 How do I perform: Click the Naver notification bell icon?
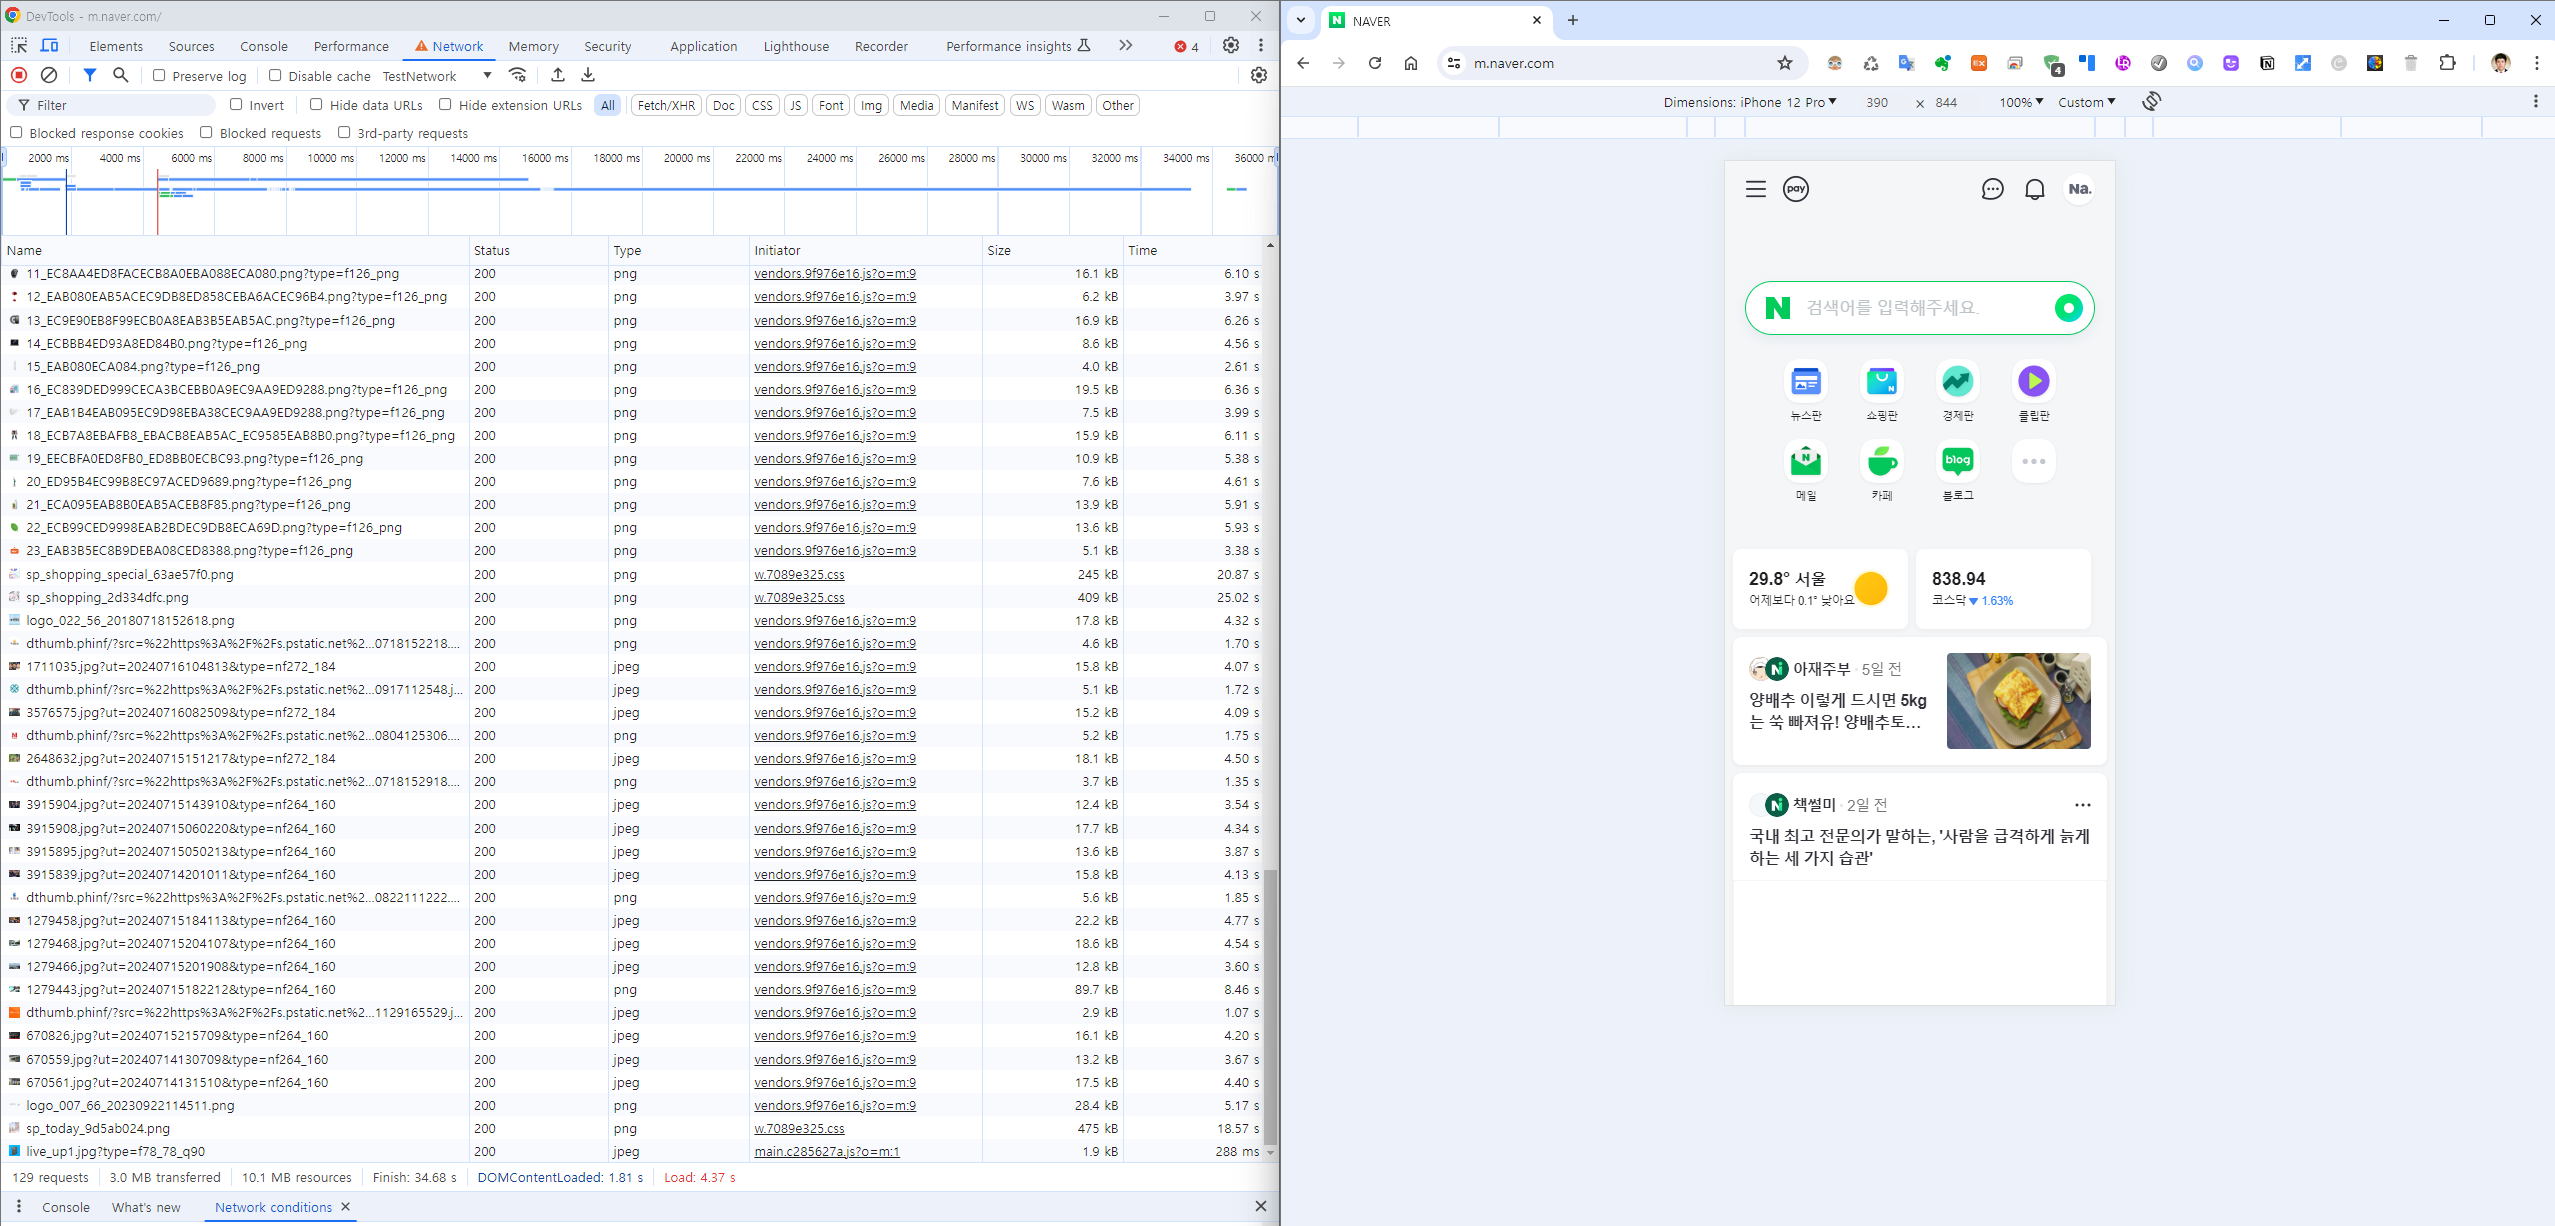click(2034, 189)
